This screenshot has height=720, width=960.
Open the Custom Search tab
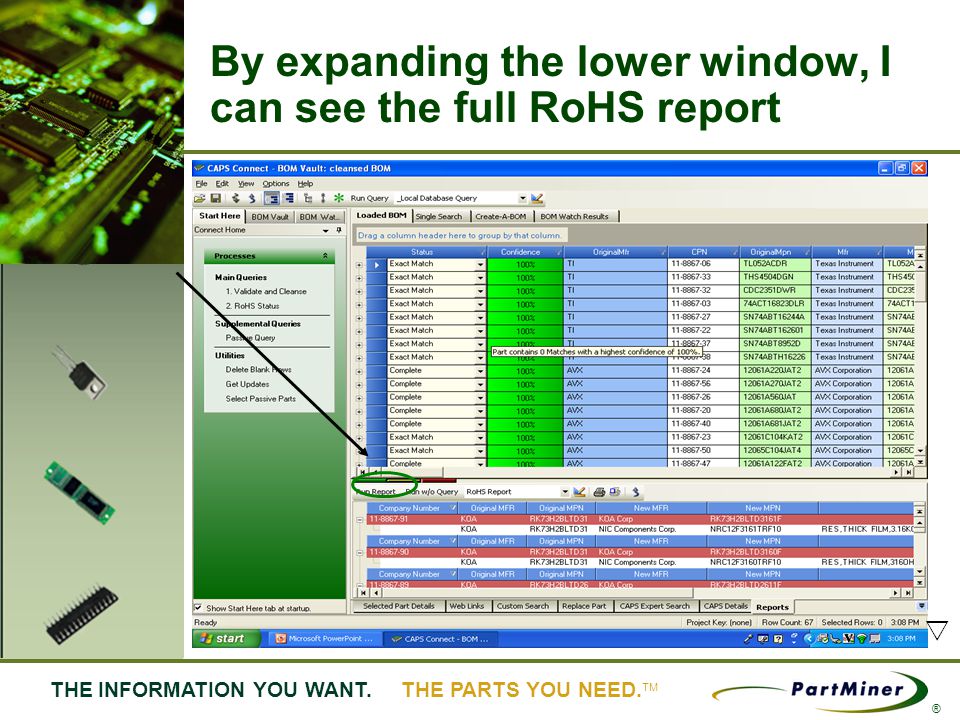pos(523,606)
